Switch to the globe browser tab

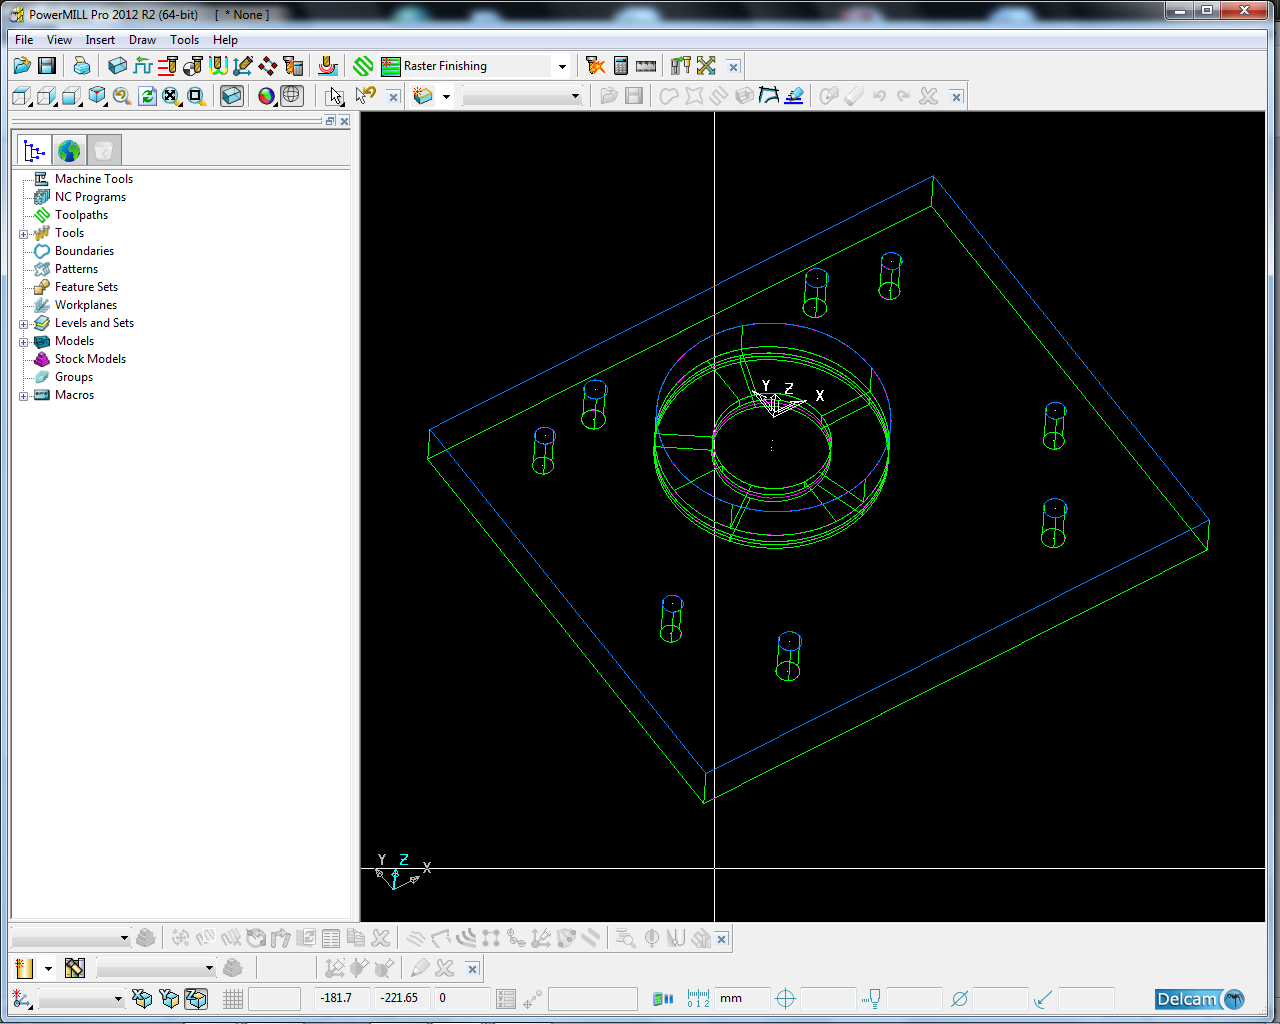(69, 151)
